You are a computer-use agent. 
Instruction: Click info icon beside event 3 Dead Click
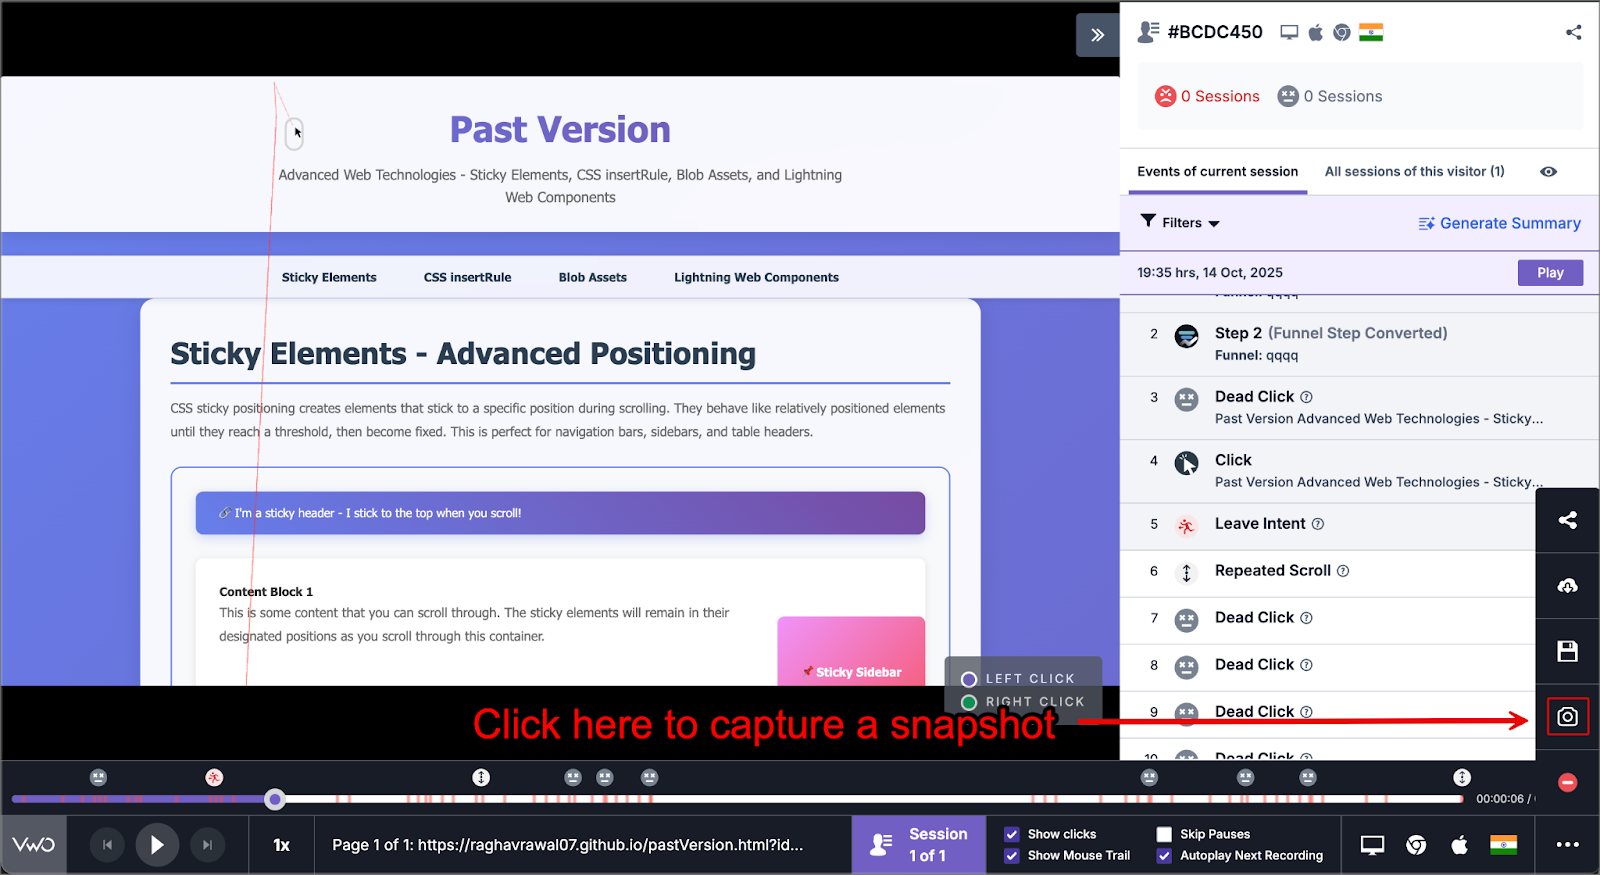[1306, 397]
